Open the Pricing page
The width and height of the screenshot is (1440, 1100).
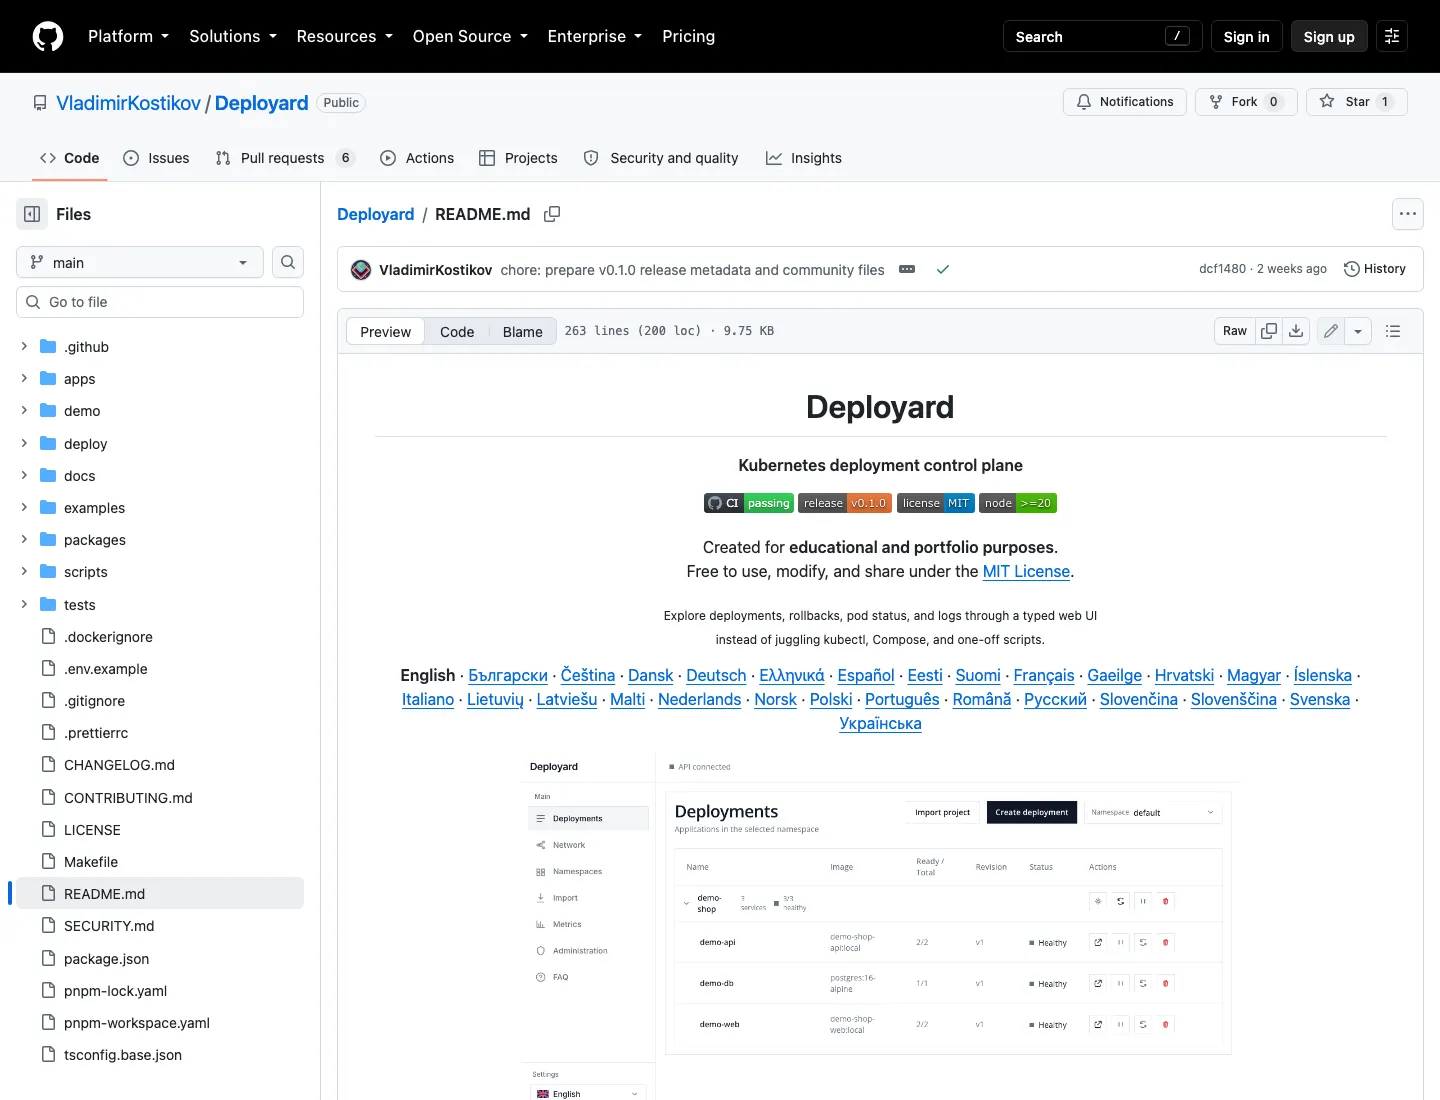coord(688,36)
